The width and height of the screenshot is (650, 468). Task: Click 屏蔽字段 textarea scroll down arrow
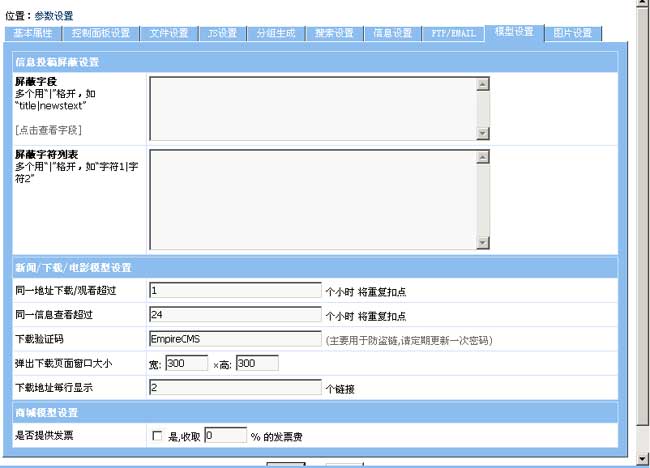click(482, 134)
